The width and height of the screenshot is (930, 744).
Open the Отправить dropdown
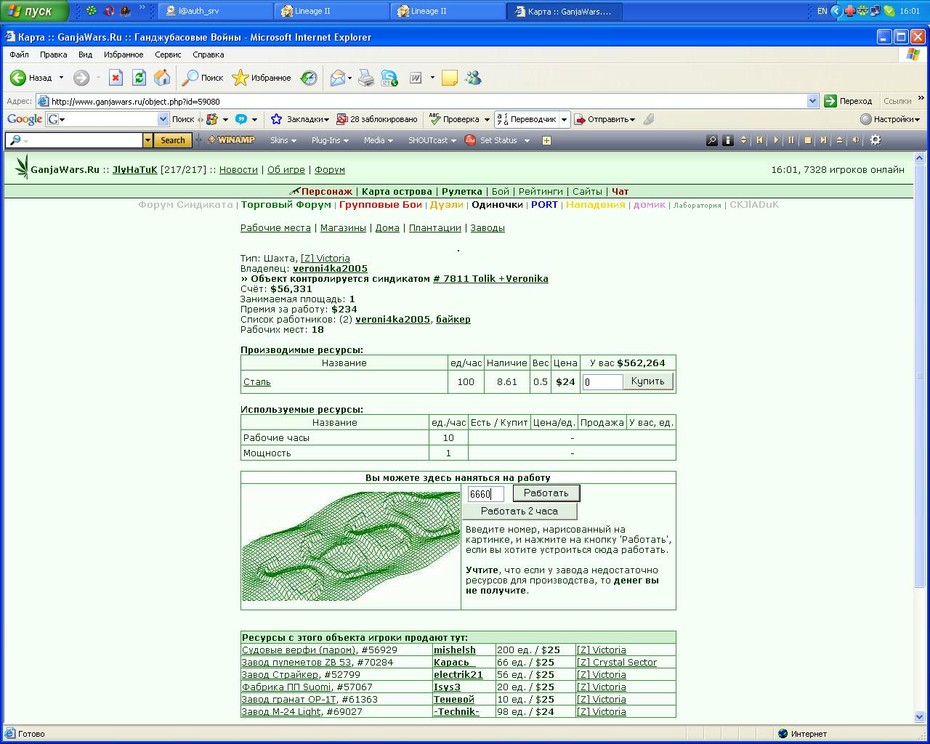633,119
